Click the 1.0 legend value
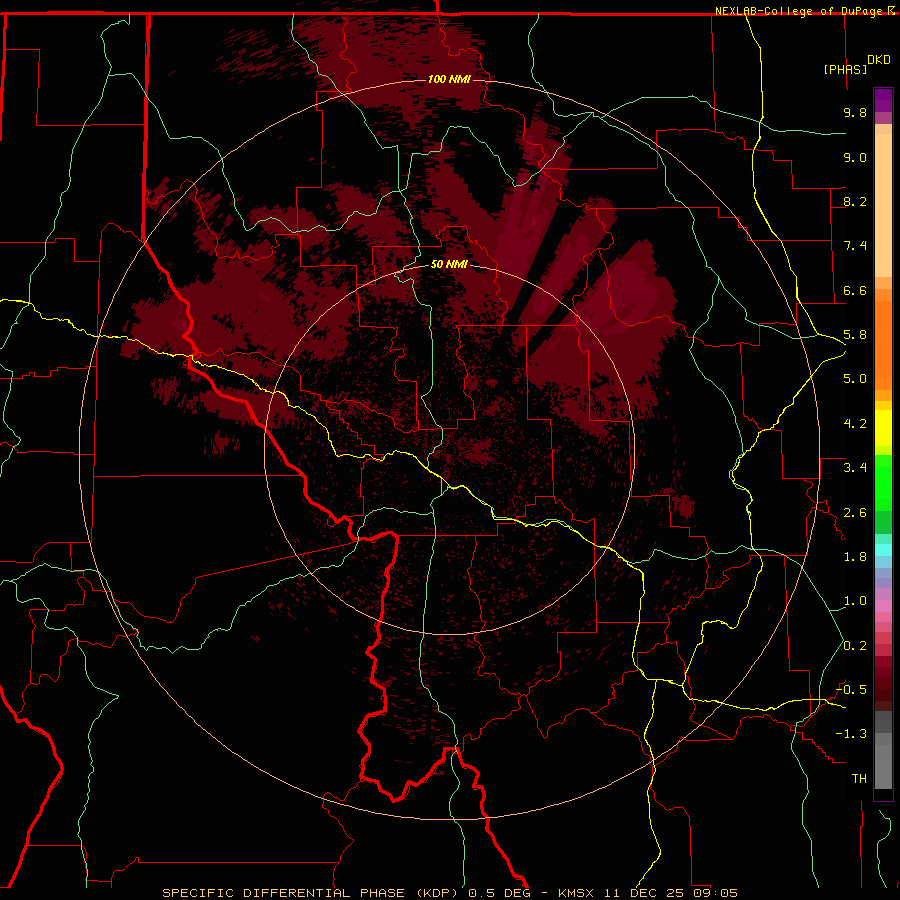The width and height of the screenshot is (900, 900). tap(855, 601)
